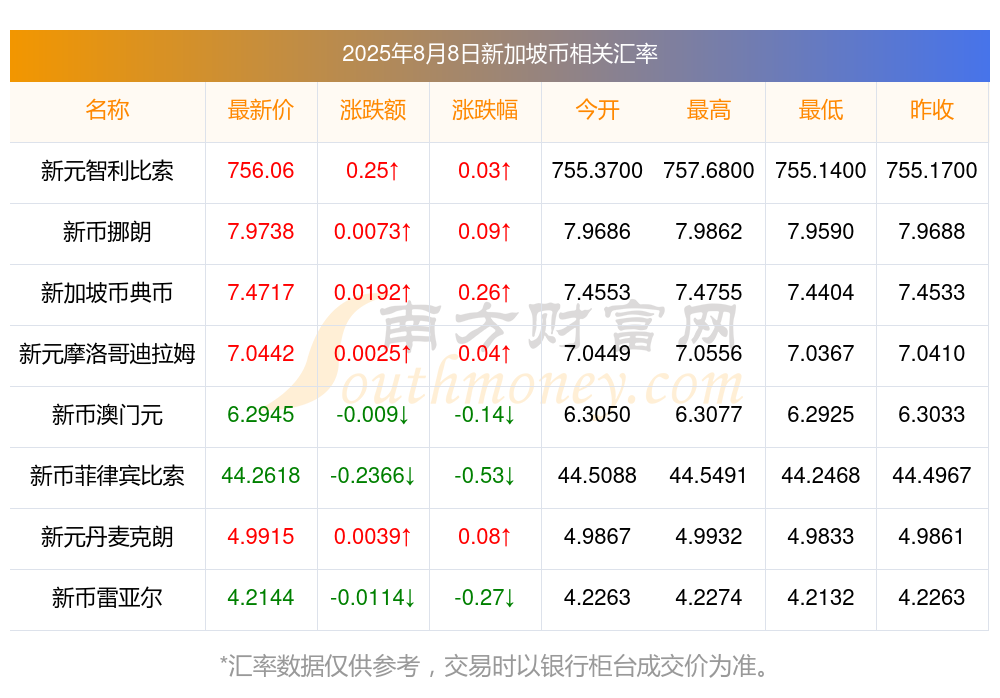Viewport: 1000px width, 698px height.
Task: Select previous close 44.4967
Action: point(932,476)
